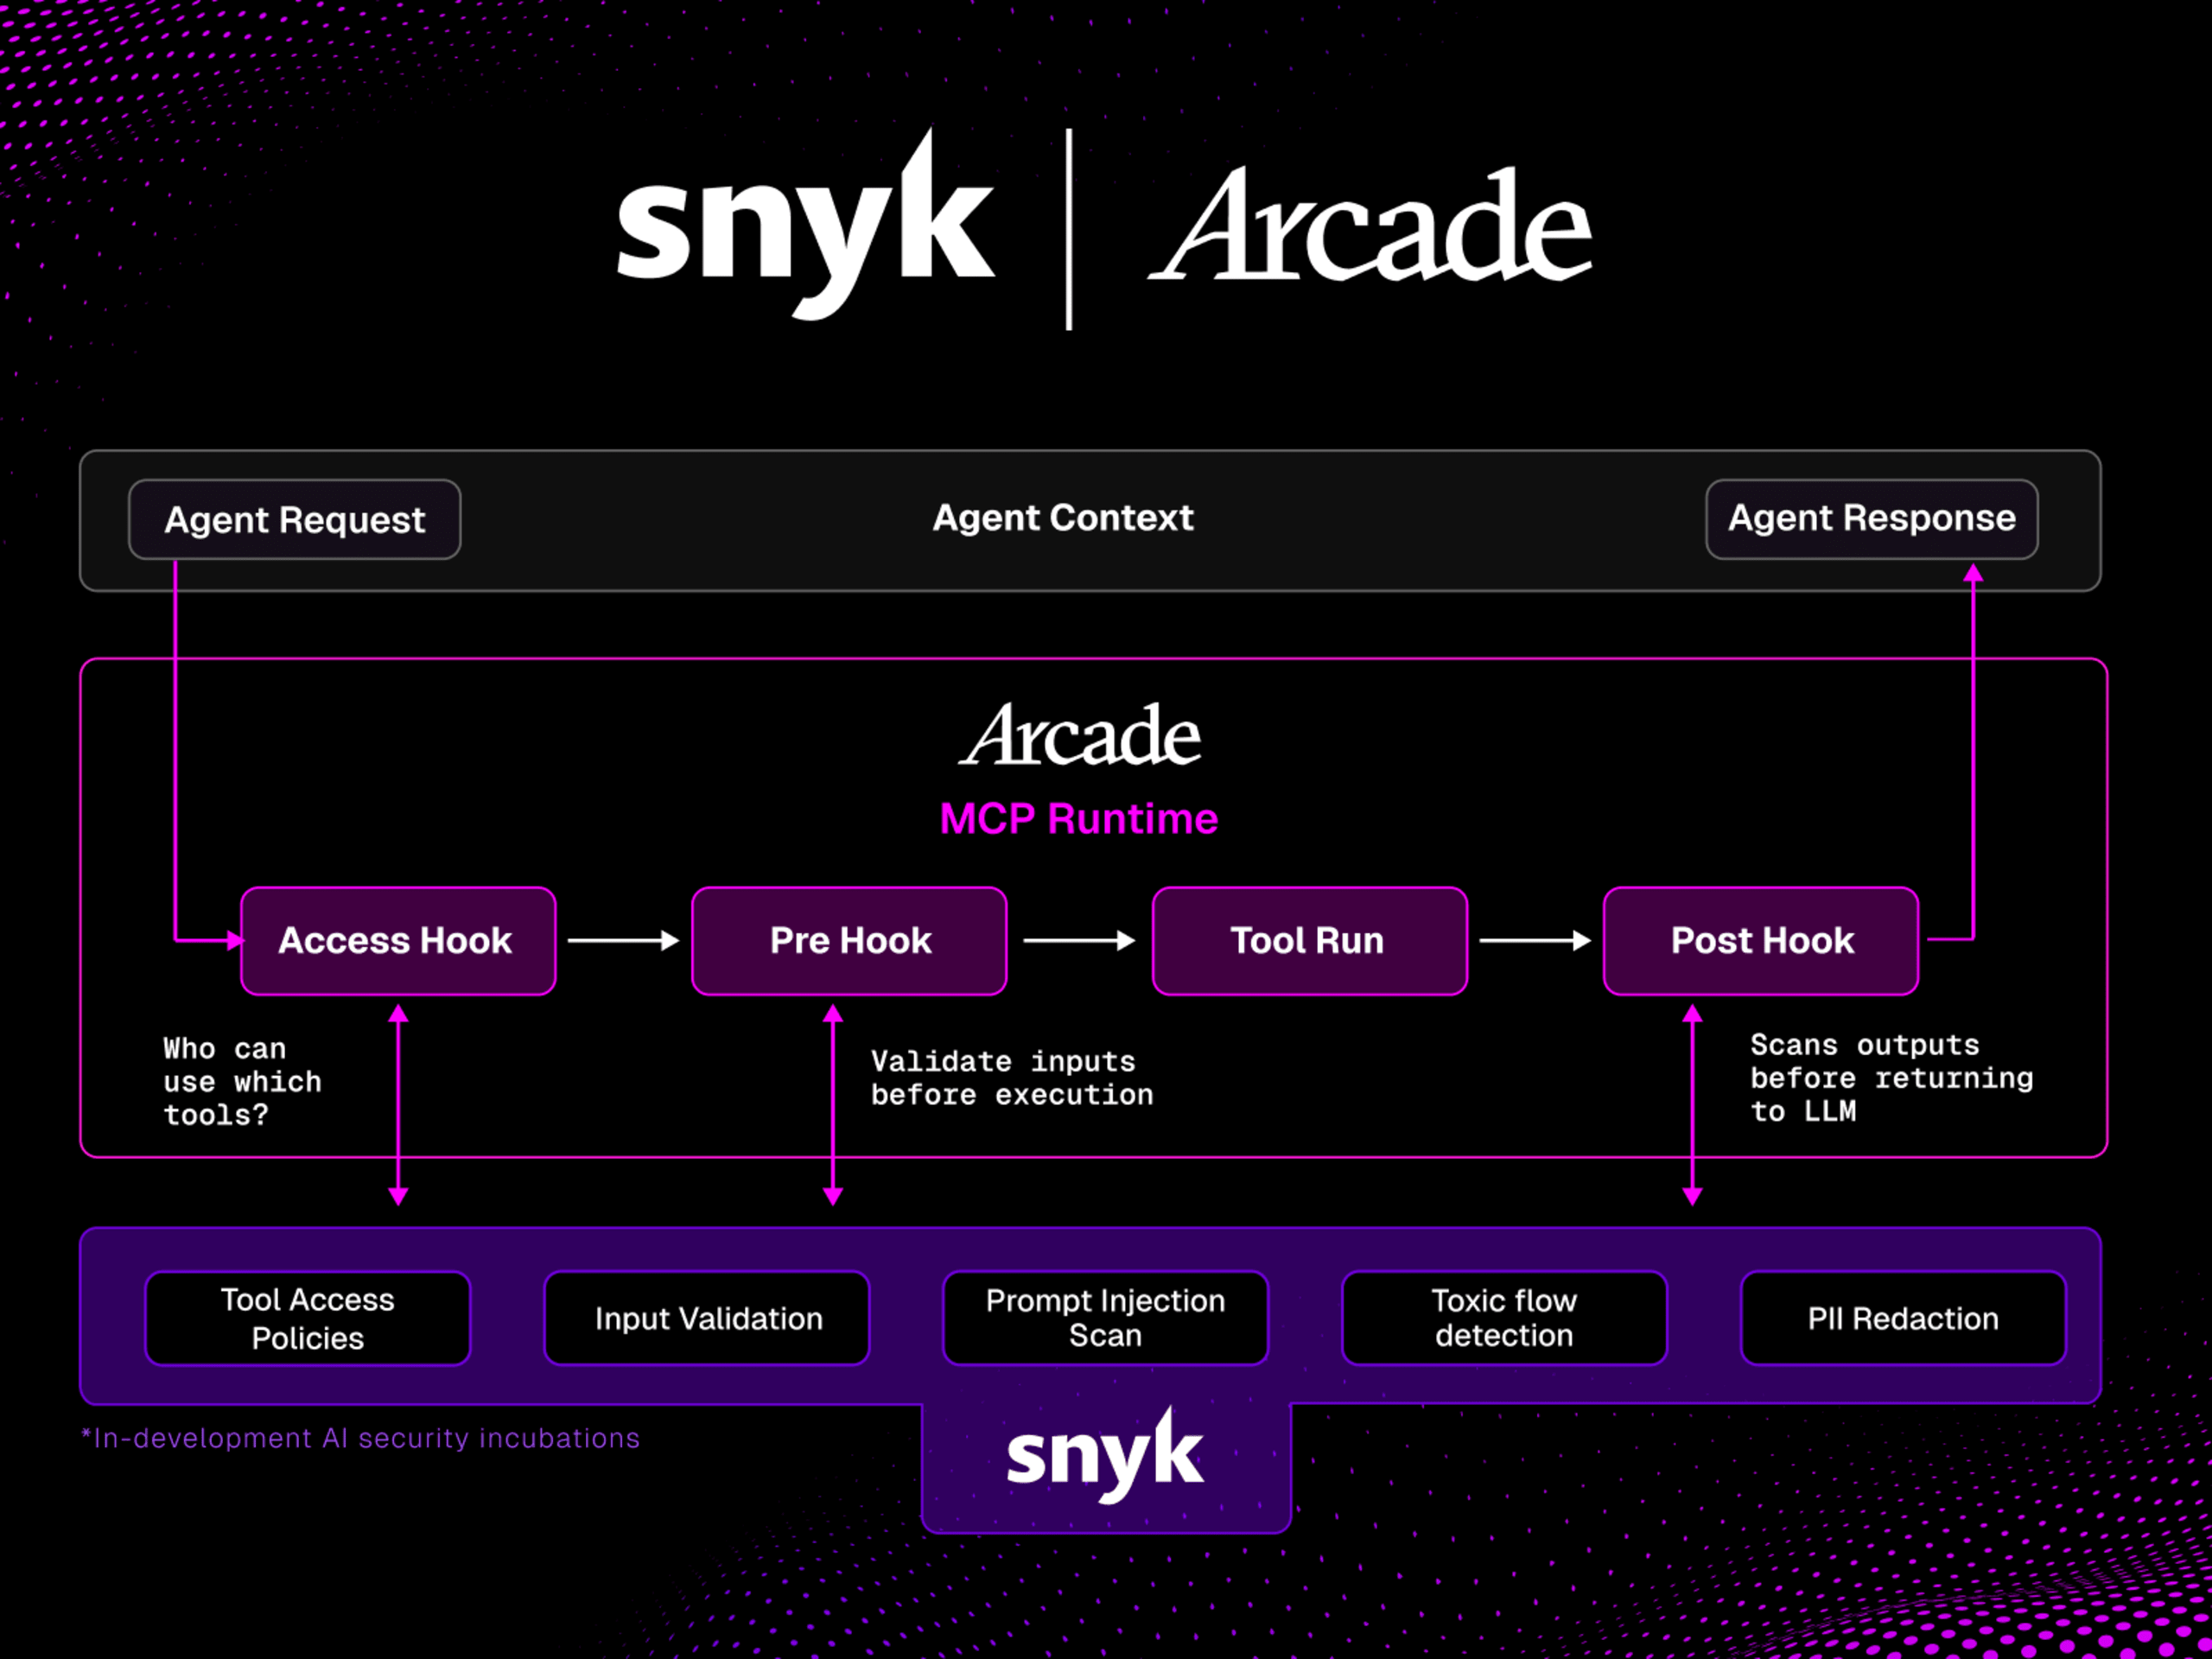Select the Arcade logo inside the MCP Runtime box
Image resolution: width=2212 pixels, height=1659 pixels.
pos(1078,737)
